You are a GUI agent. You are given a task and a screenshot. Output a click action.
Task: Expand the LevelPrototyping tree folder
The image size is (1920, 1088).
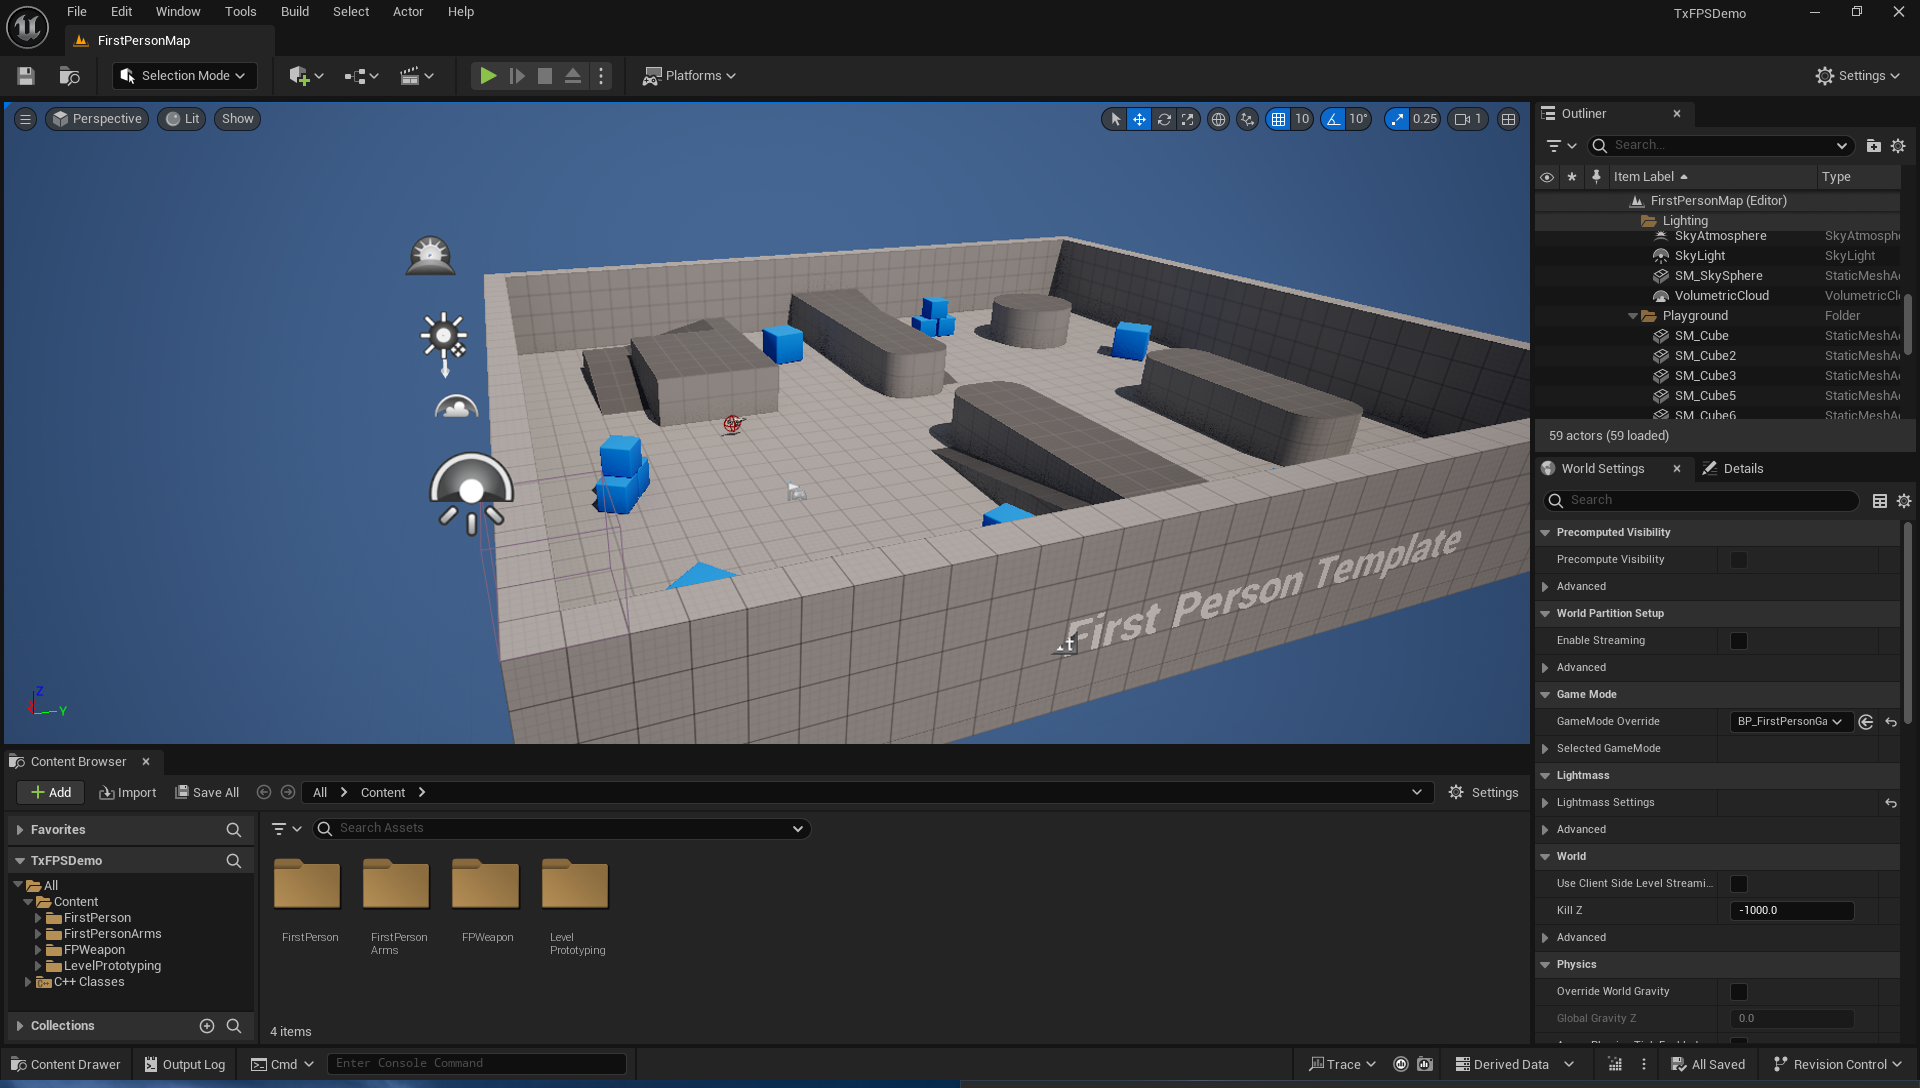pyautogui.click(x=38, y=966)
